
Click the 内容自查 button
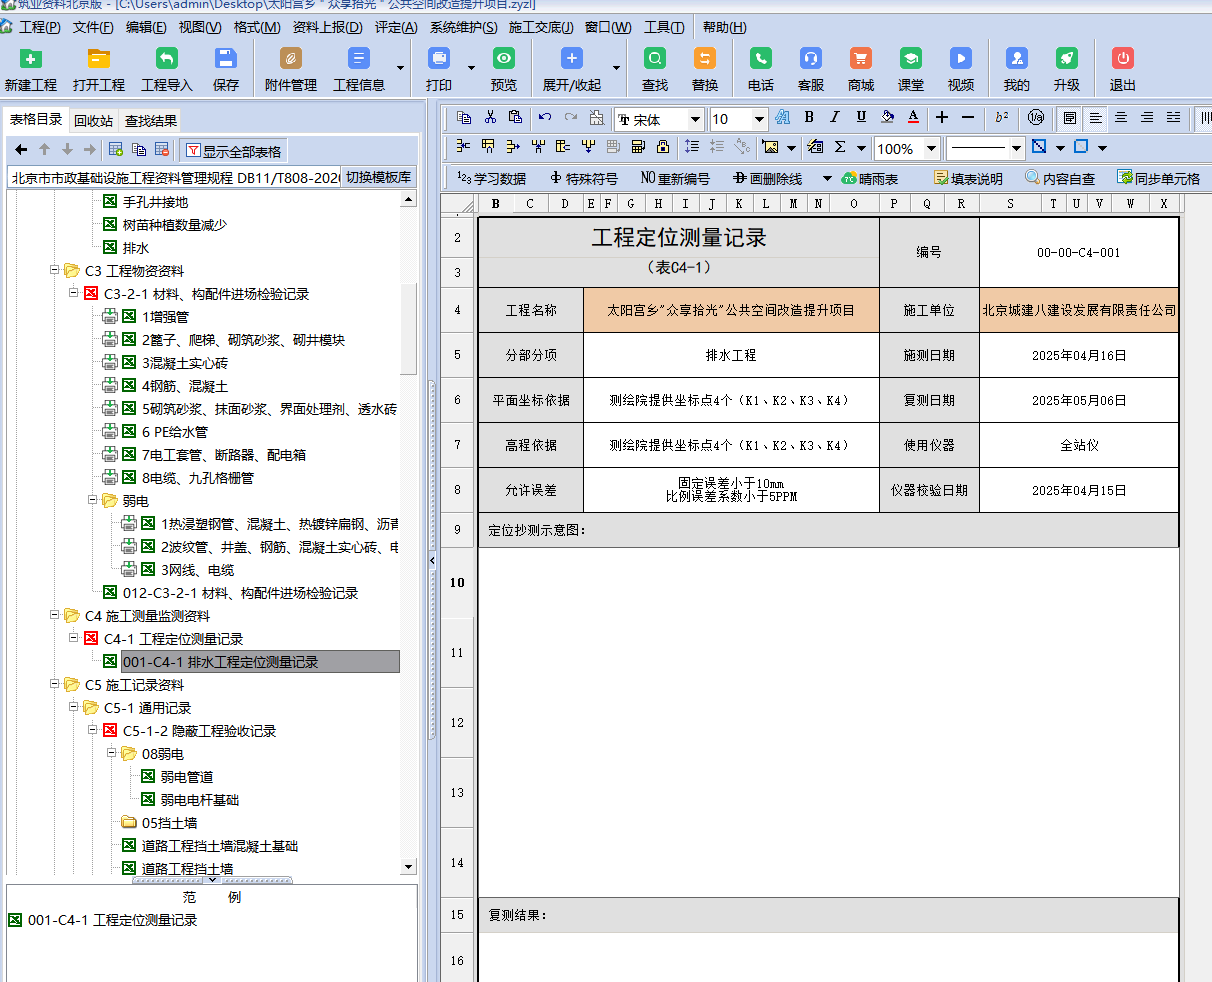coord(1060,179)
